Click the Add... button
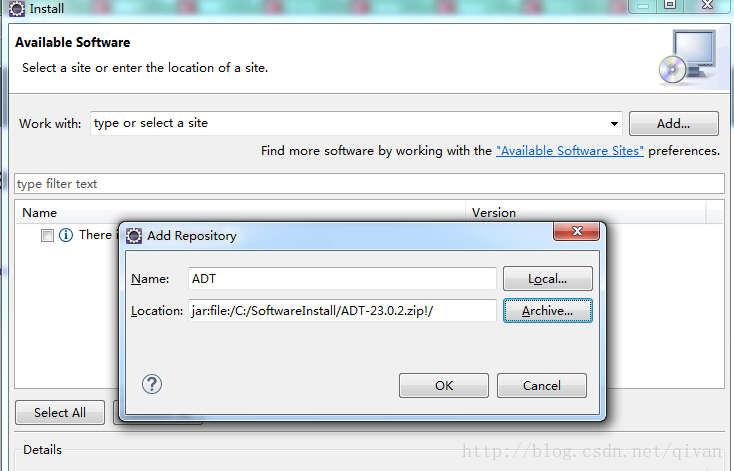734x471 pixels. click(x=674, y=124)
